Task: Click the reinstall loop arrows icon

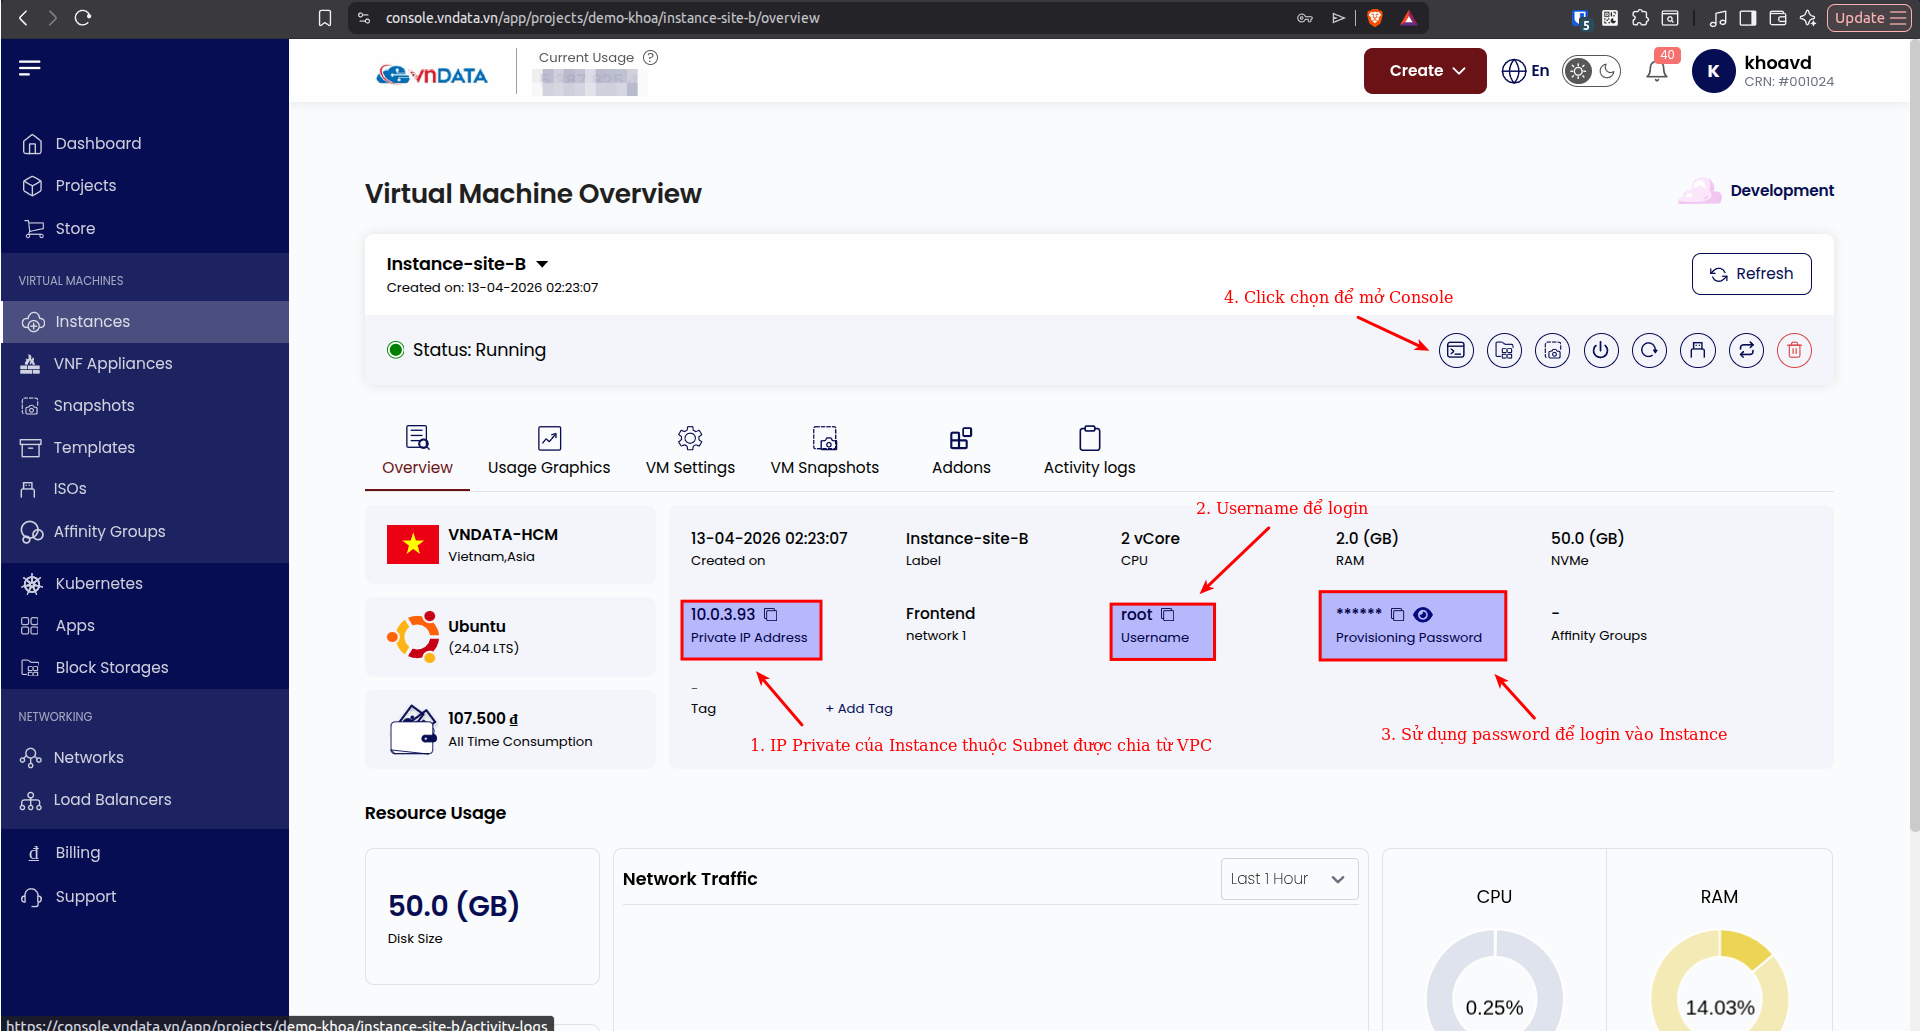Action: click(x=1746, y=350)
